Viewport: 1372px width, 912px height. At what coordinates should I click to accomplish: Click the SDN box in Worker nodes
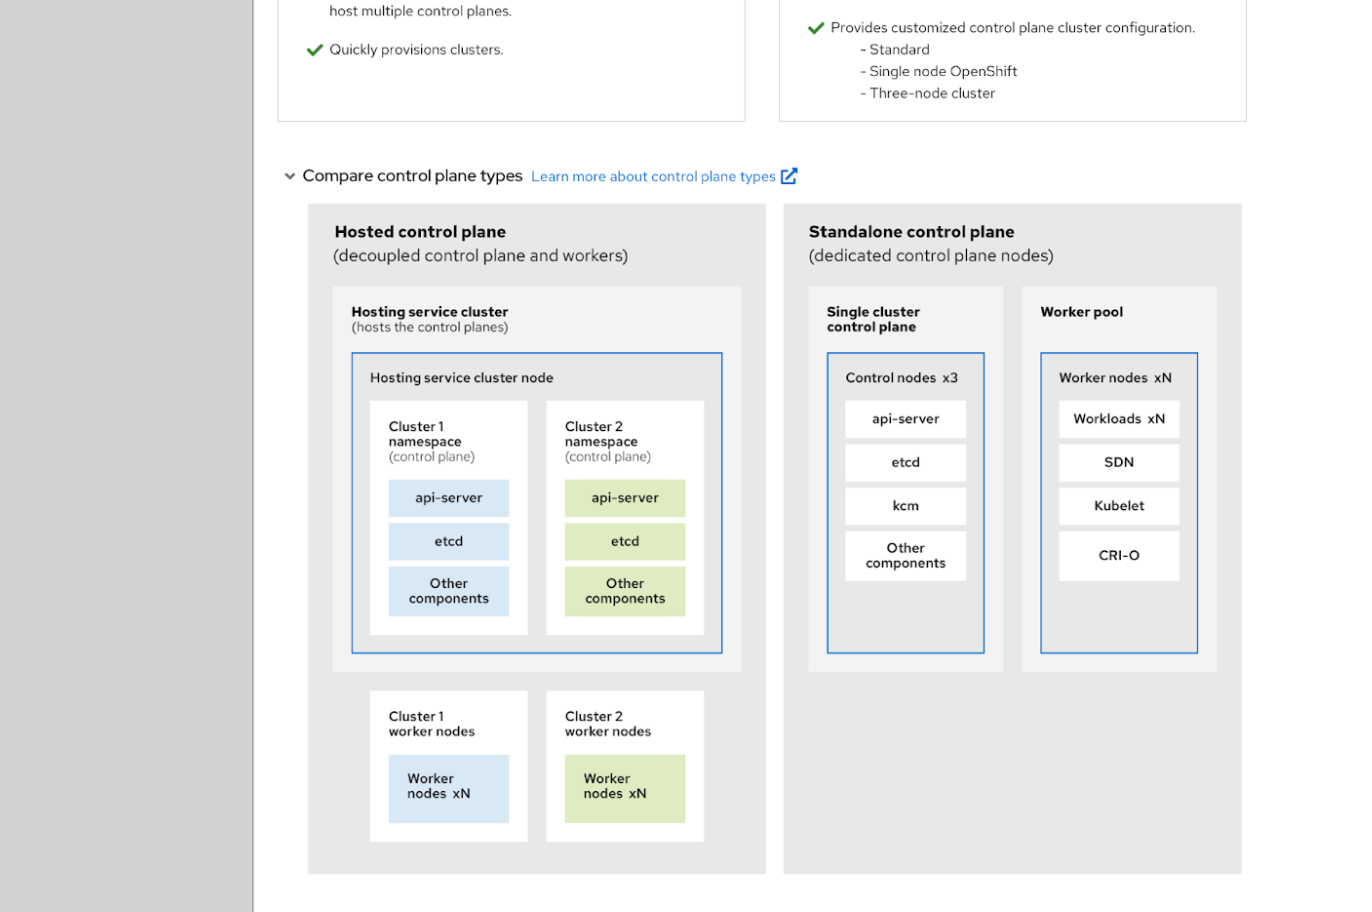tap(1119, 462)
